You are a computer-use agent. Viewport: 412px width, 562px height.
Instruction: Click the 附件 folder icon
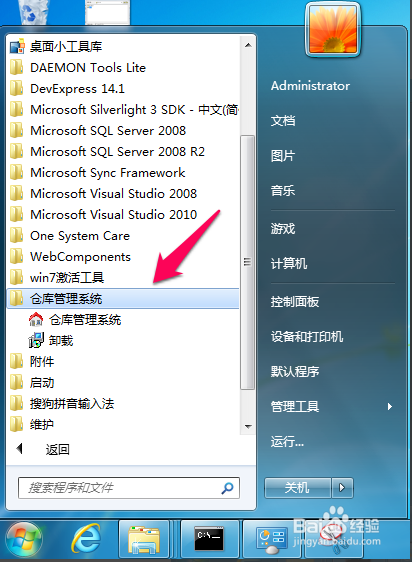pos(16,361)
